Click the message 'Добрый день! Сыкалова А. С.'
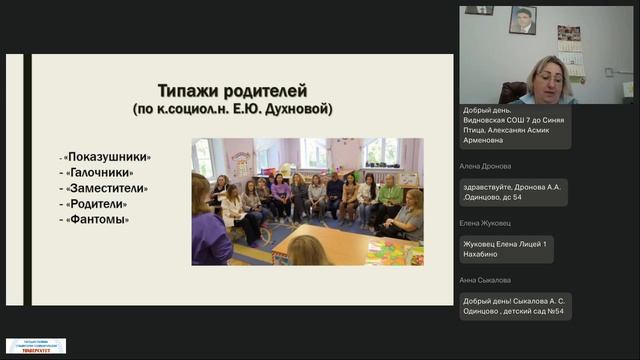 click(x=516, y=306)
